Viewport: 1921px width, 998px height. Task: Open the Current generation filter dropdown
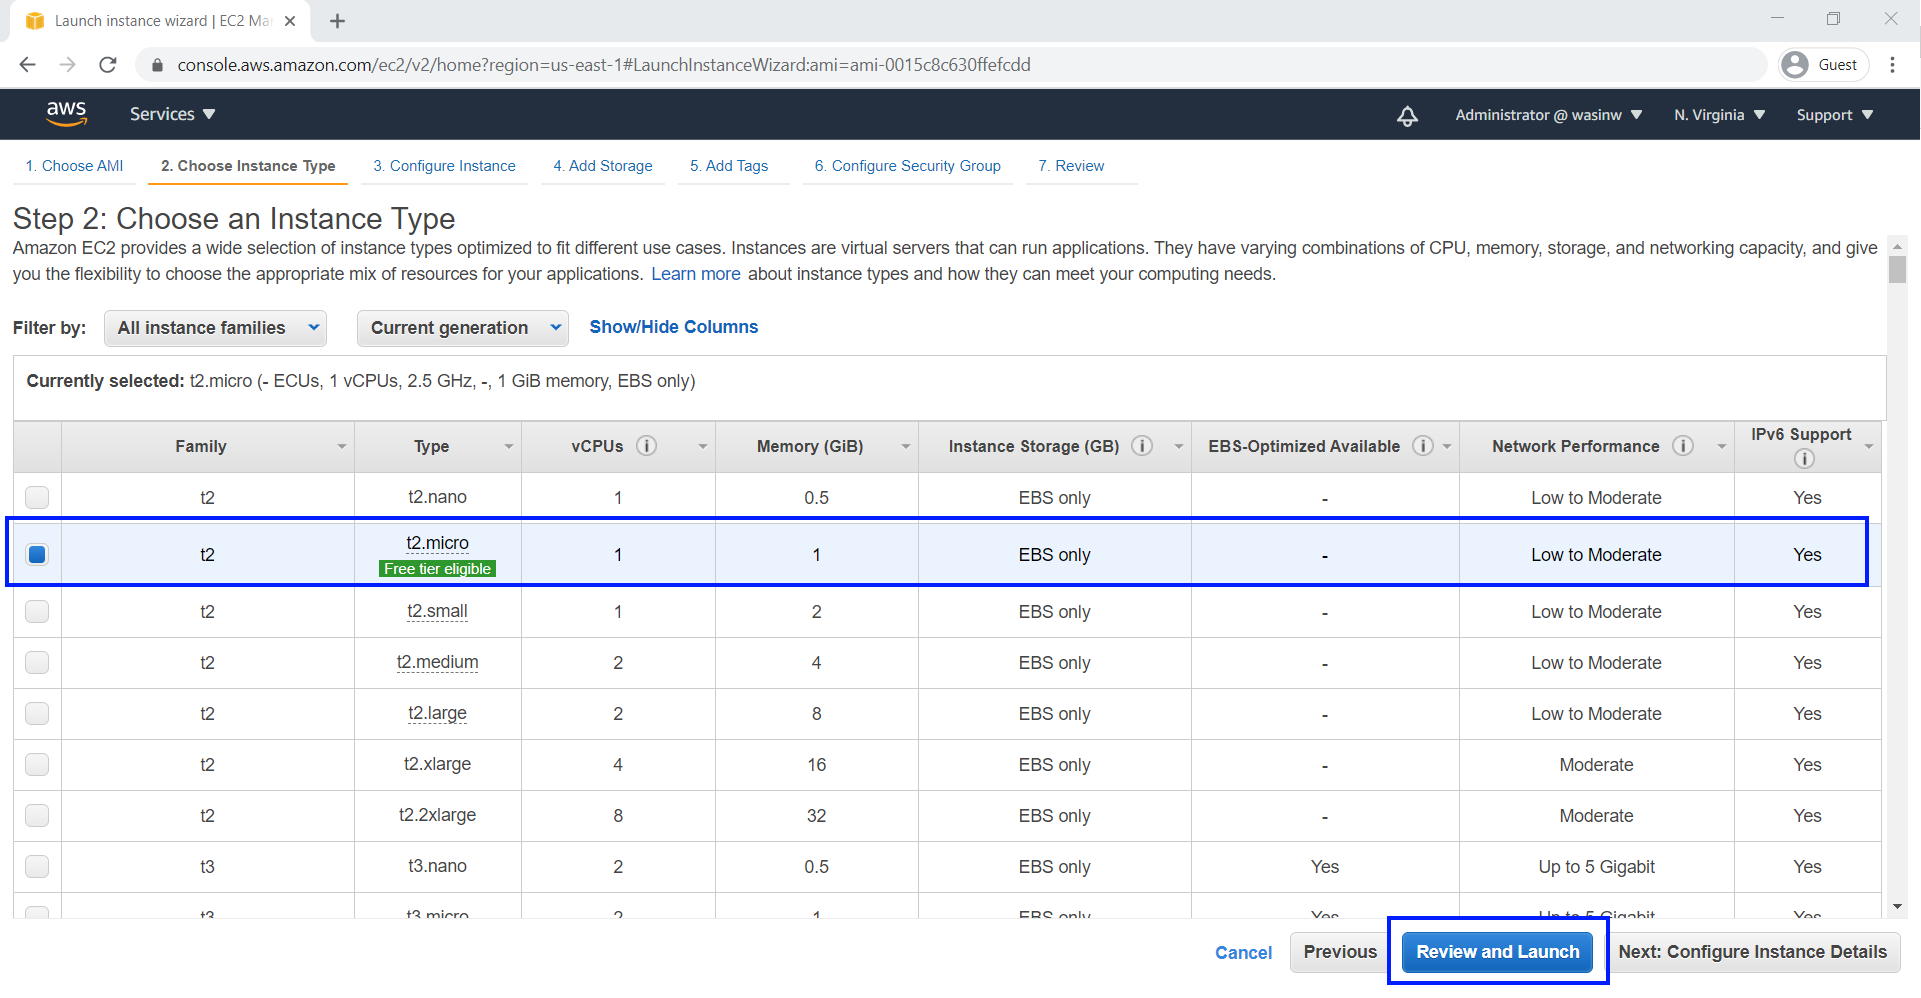point(462,327)
